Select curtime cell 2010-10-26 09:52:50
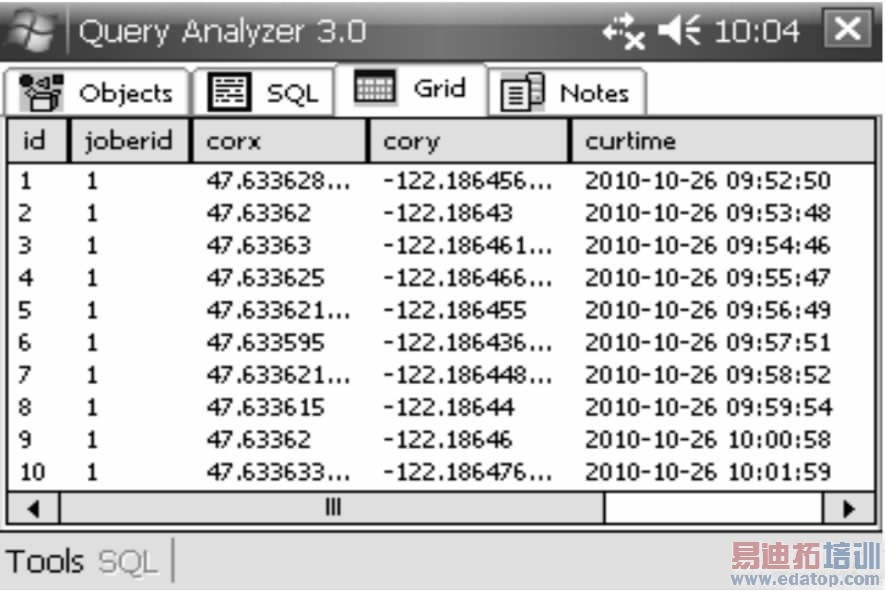 tap(708, 181)
